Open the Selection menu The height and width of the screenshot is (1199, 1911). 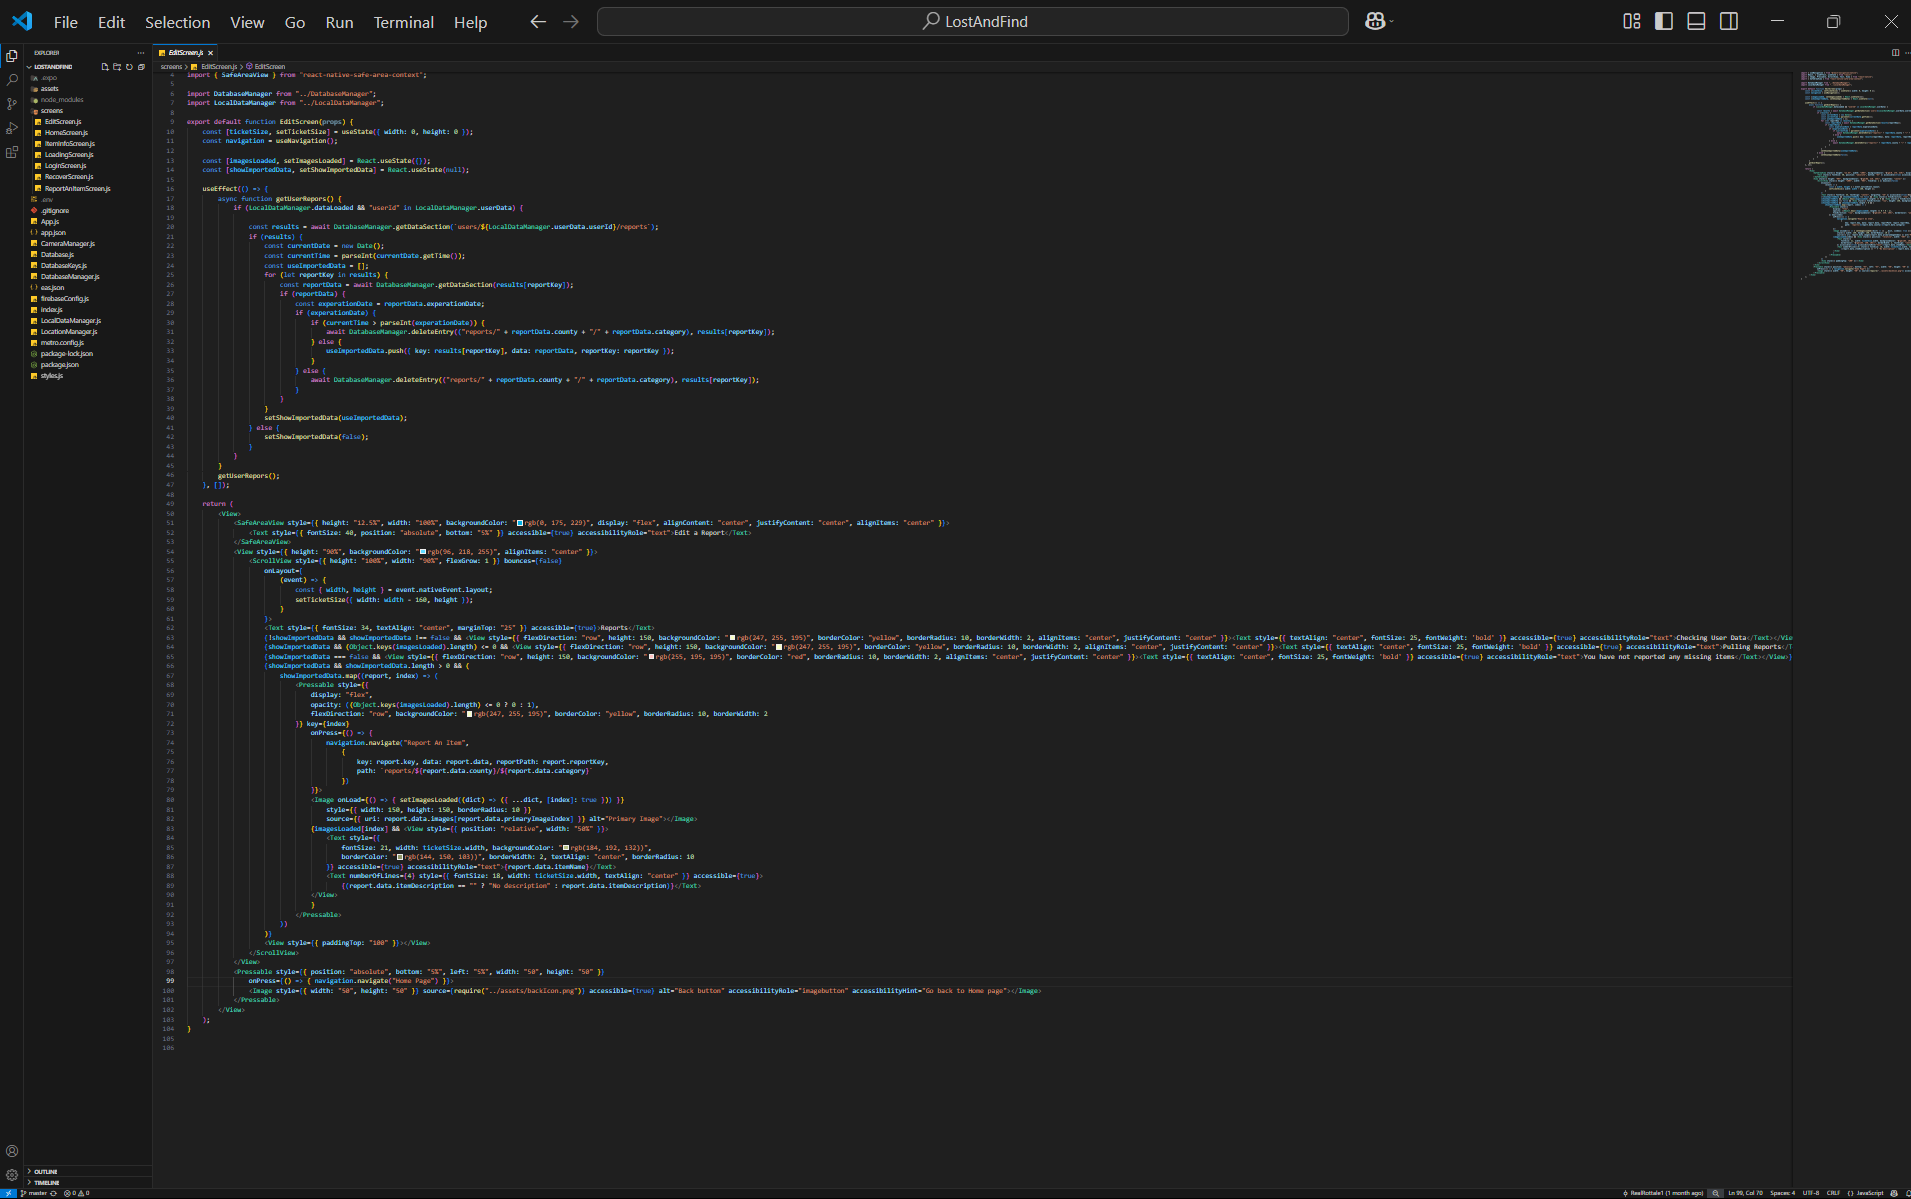tap(178, 22)
